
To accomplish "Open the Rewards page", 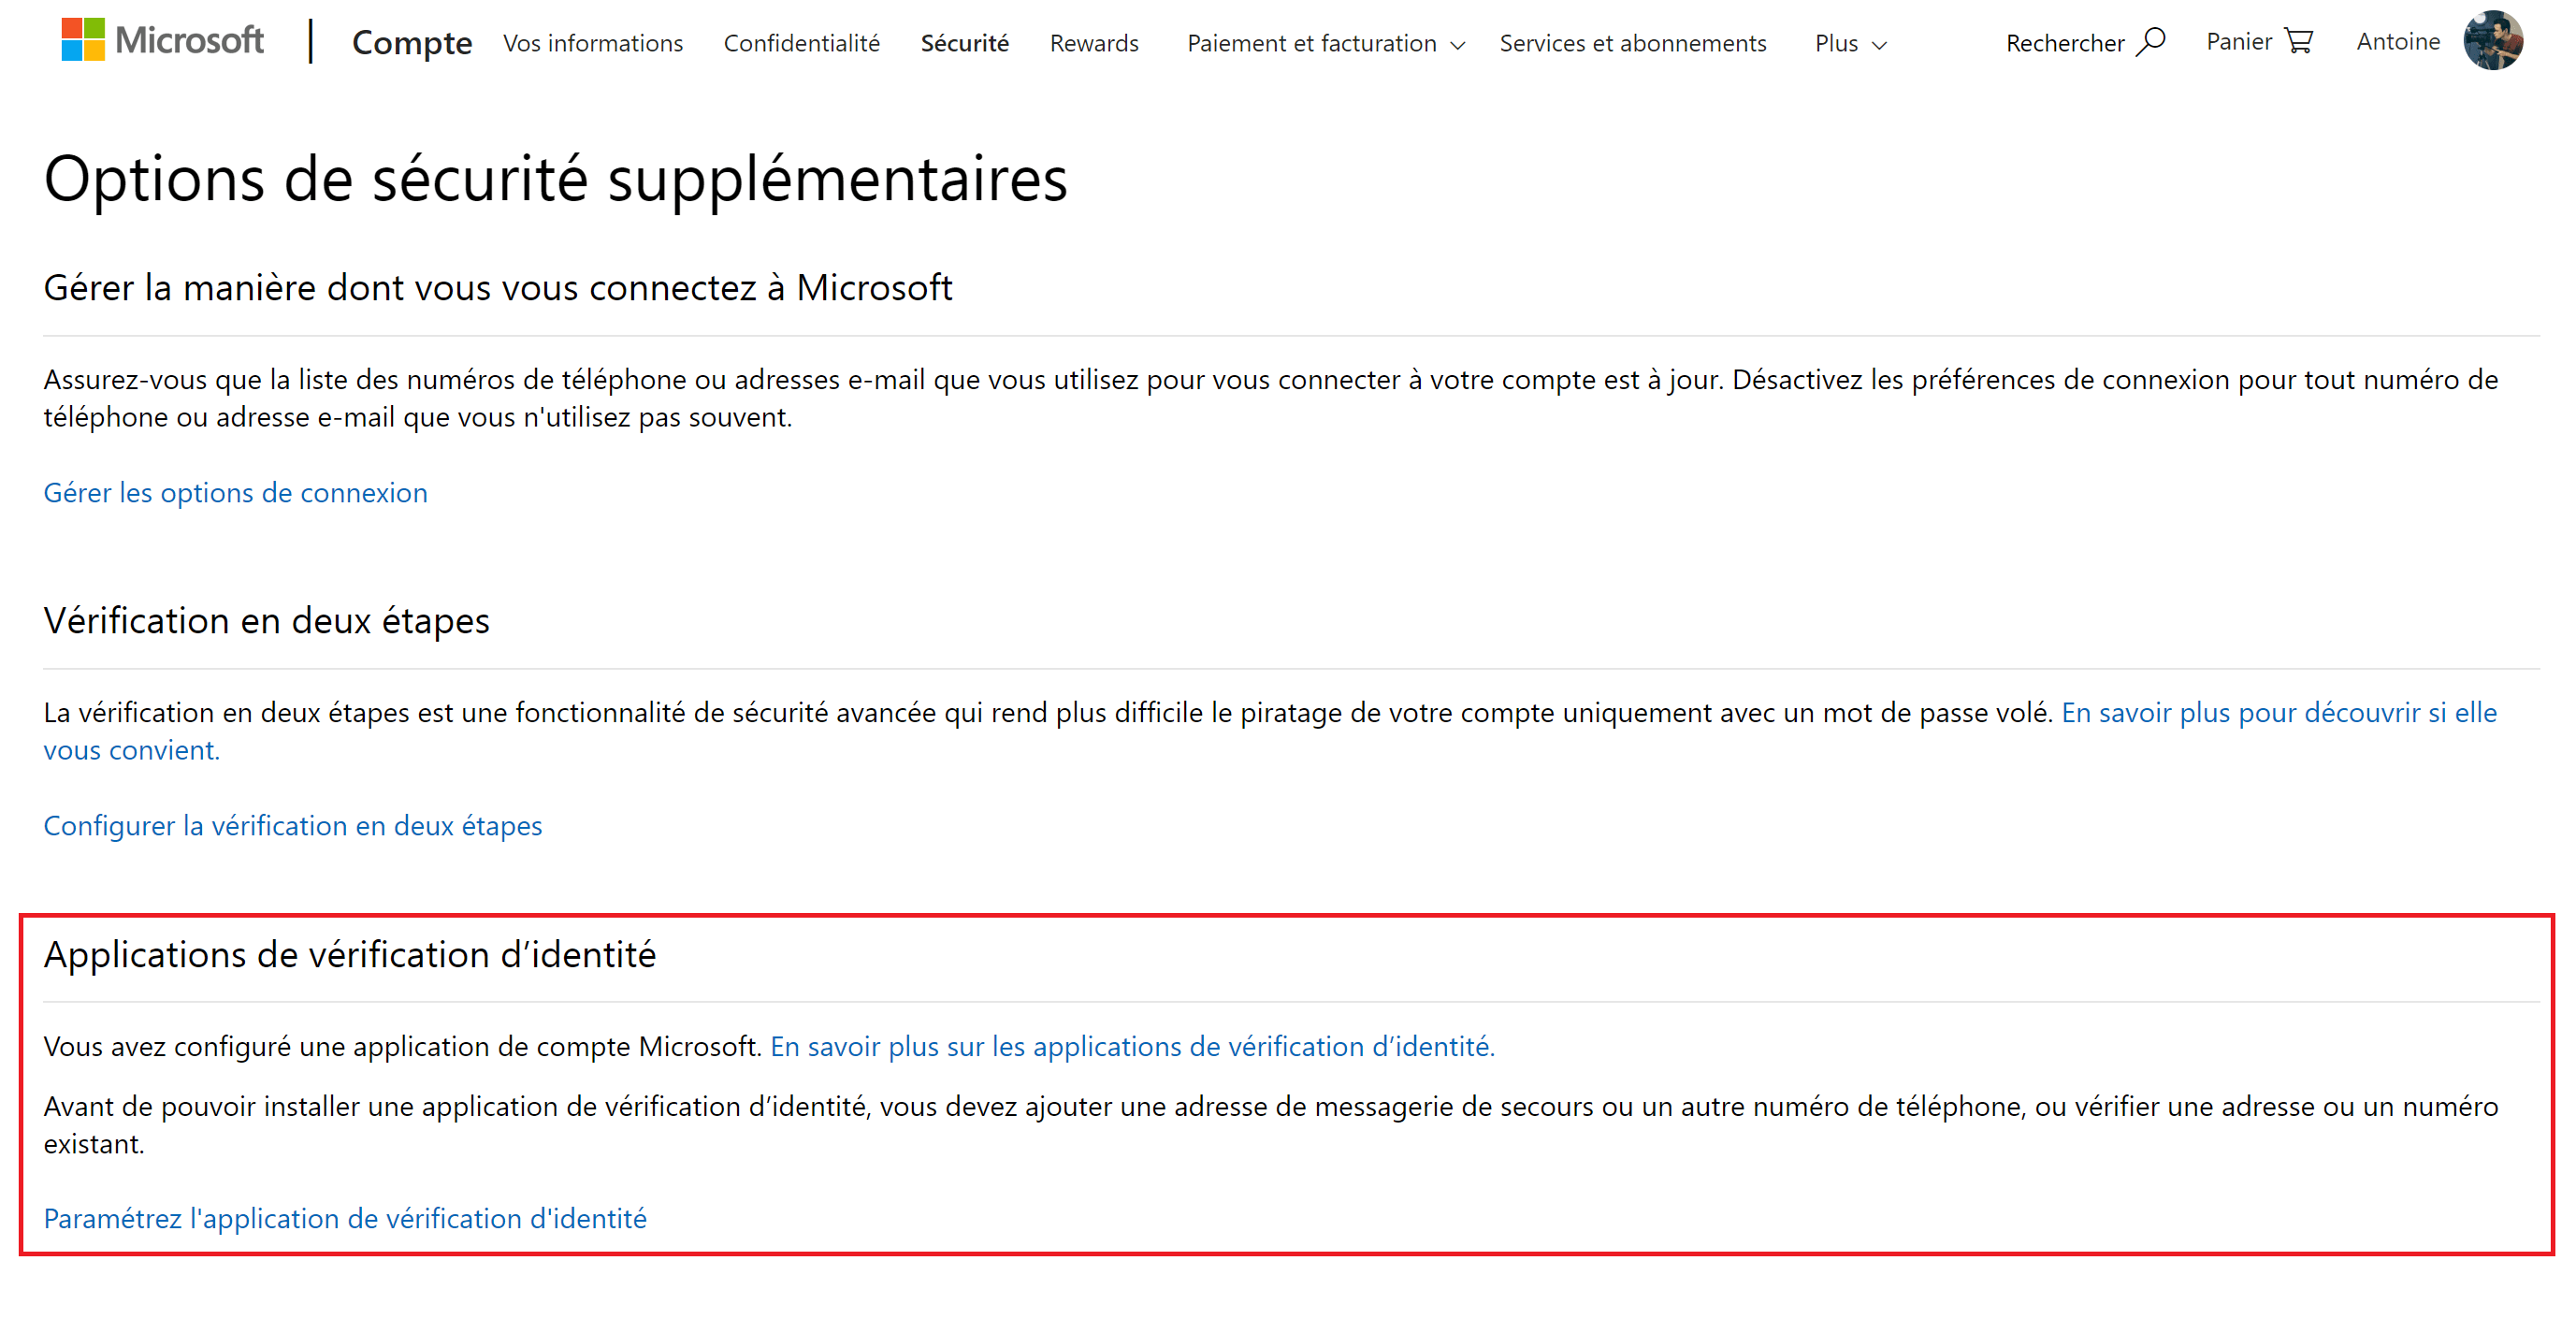I will coord(1093,43).
